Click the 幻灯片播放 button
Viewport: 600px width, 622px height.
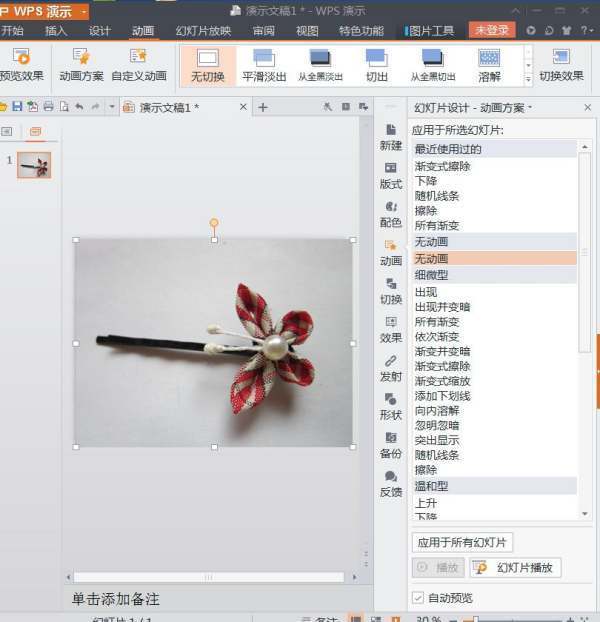pyautogui.click(x=515, y=568)
